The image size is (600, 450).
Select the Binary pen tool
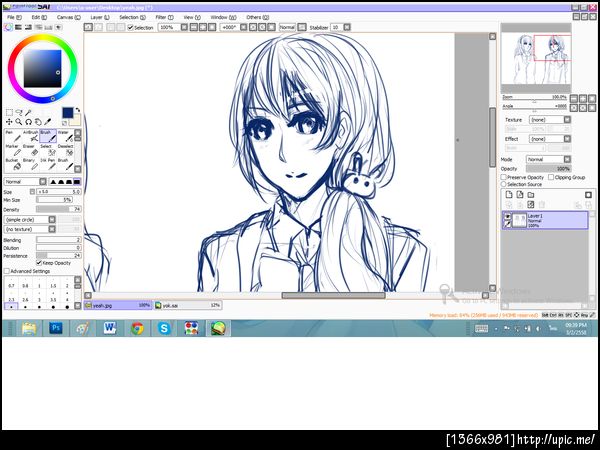pyautogui.click(x=31, y=164)
